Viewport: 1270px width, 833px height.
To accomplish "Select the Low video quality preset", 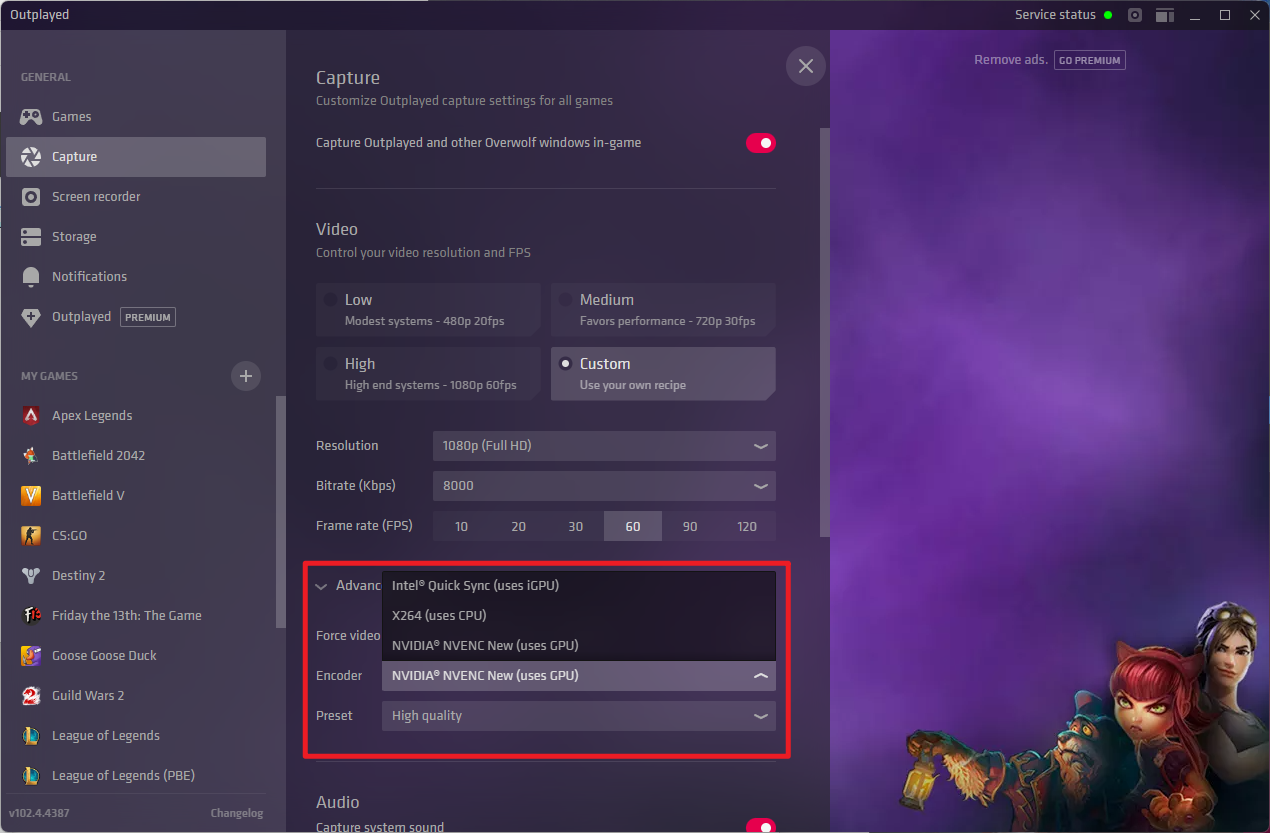I will pos(428,309).
